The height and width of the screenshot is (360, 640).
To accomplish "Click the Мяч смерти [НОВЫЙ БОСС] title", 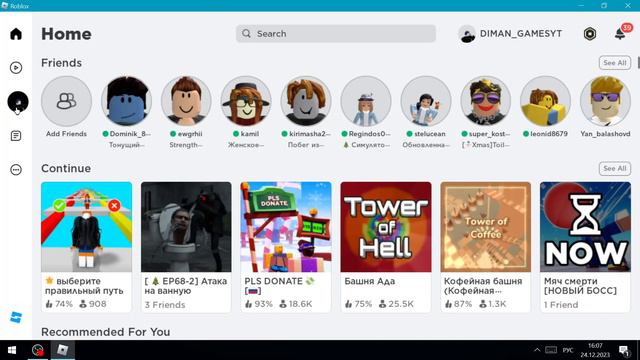I will 580,286.
